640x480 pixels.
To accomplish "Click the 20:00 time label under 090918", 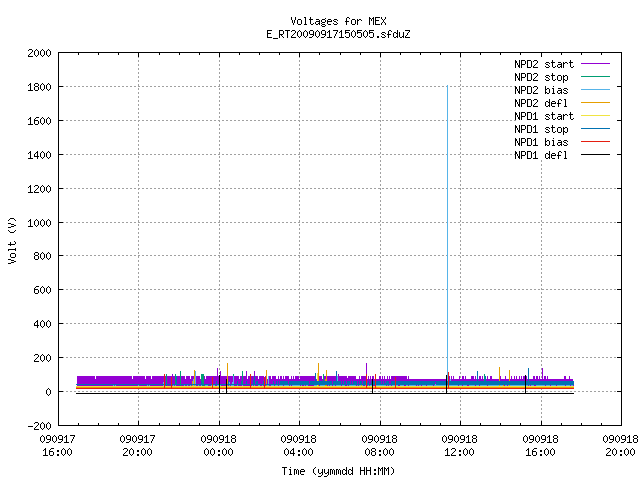I will click(620, 452).
